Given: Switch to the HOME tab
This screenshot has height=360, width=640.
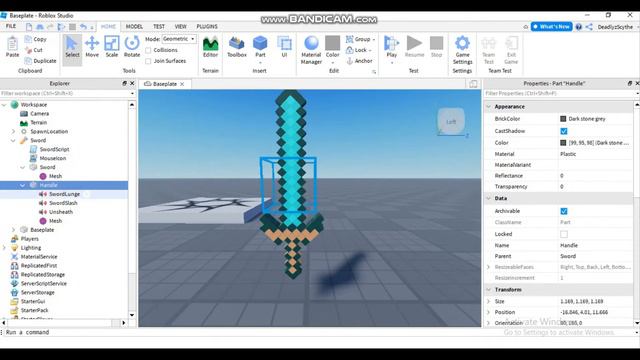Looking at the screenshot, I should 108,27.
